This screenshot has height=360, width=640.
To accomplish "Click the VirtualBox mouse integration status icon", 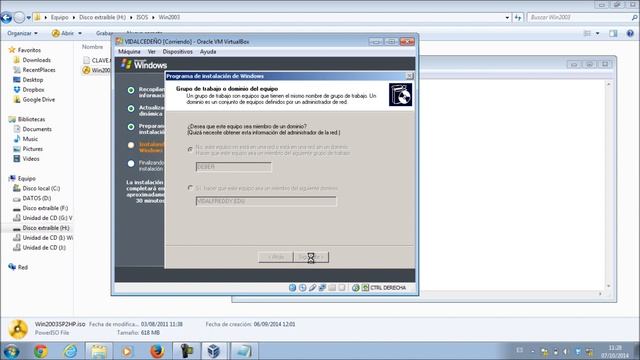I will (356, 288).
